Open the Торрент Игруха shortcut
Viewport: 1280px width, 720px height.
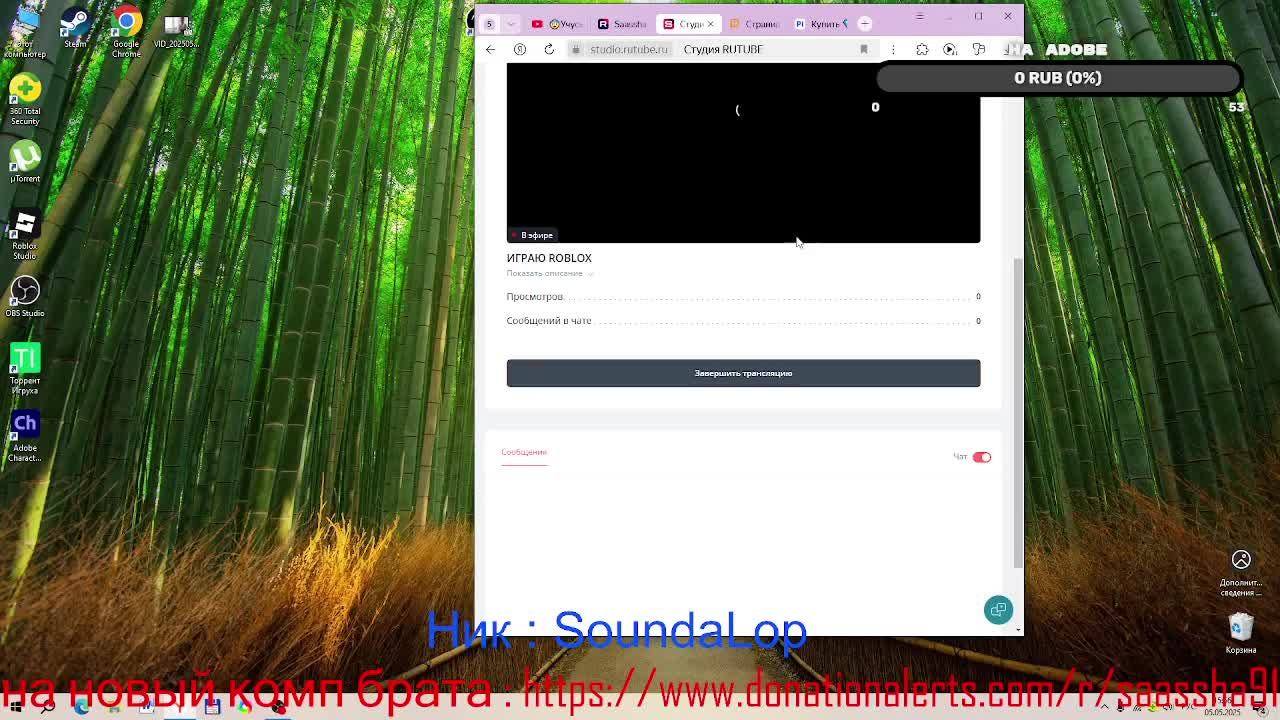(25, 369)
